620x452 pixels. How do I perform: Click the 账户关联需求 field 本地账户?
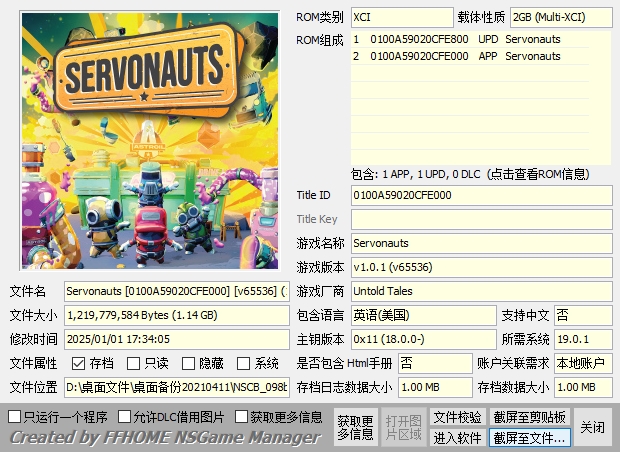coord(583,363)
